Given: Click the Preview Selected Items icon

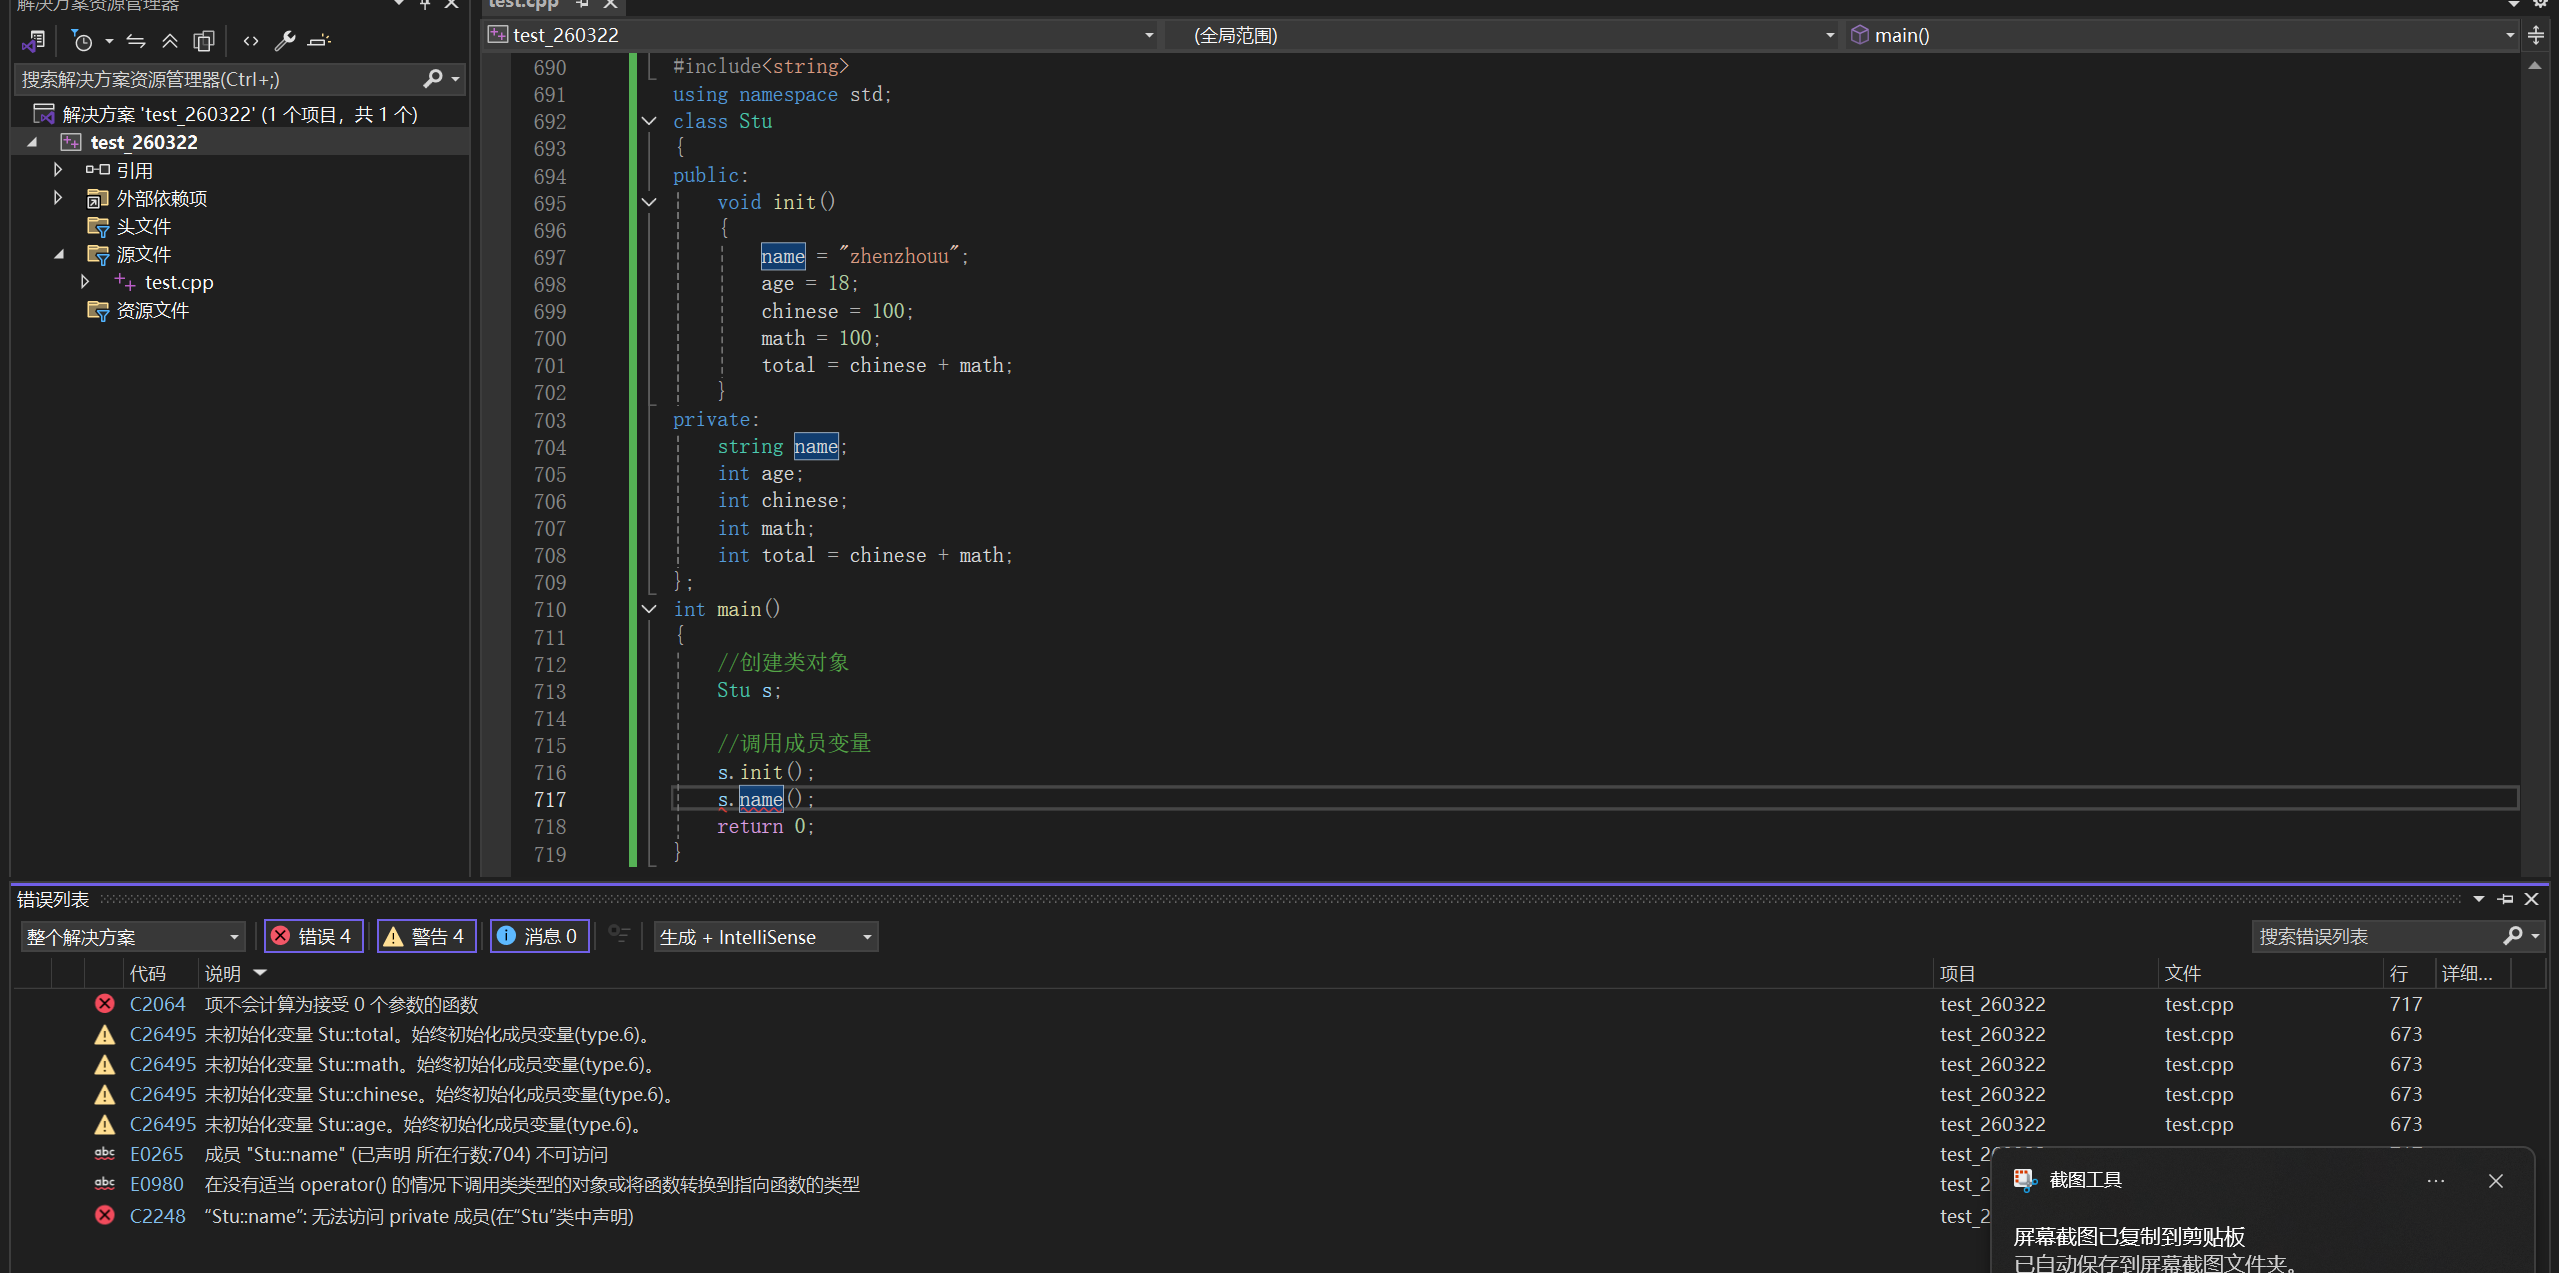Looking at the screenshot, I should click(319, 41).
